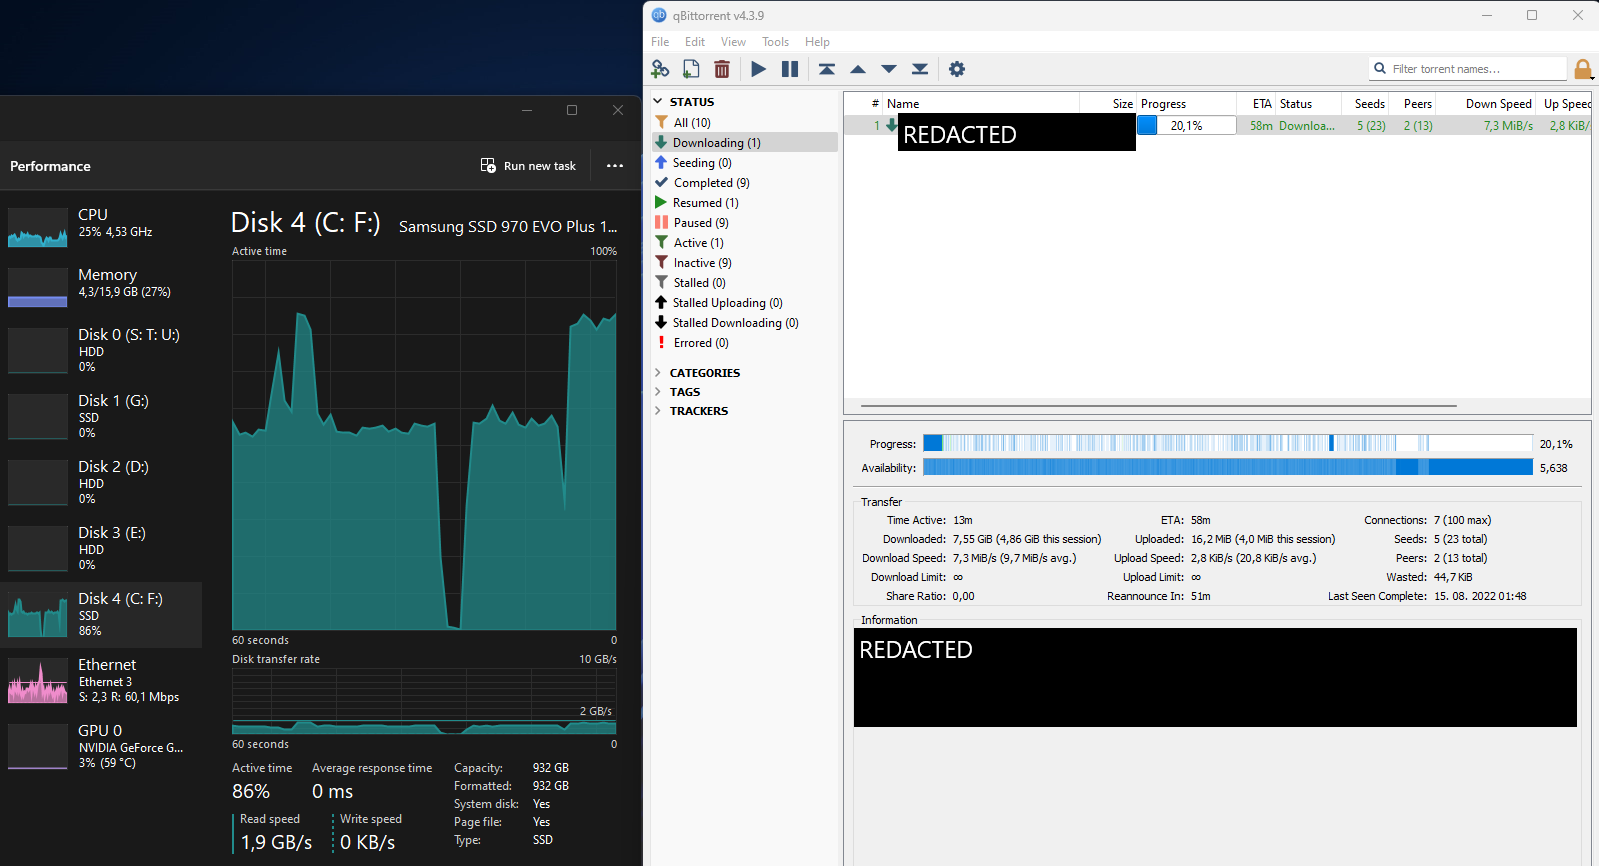Select Disk 3 (E:) entry

click(x=101, y=548)
